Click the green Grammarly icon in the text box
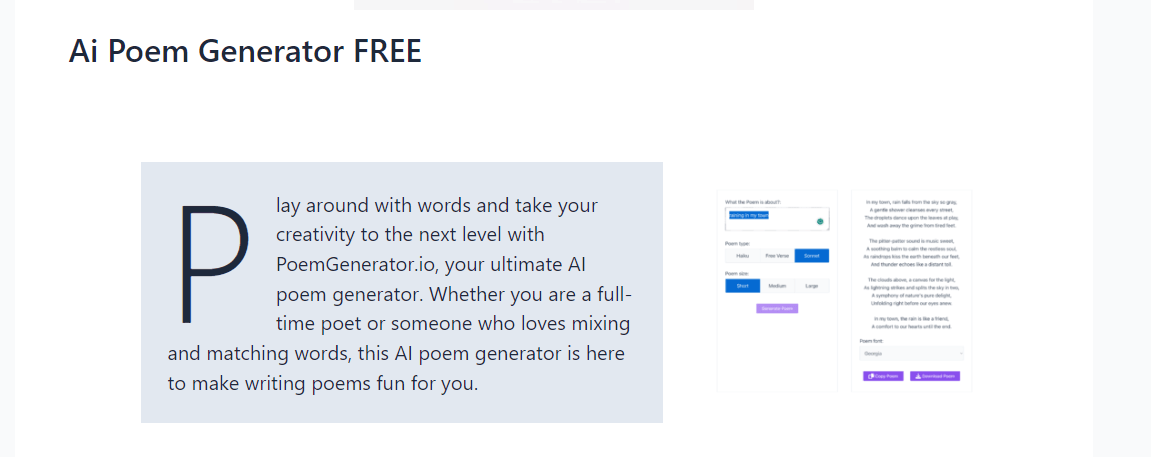Viewport: 1151px width, 457px height. tap(820, 222)
